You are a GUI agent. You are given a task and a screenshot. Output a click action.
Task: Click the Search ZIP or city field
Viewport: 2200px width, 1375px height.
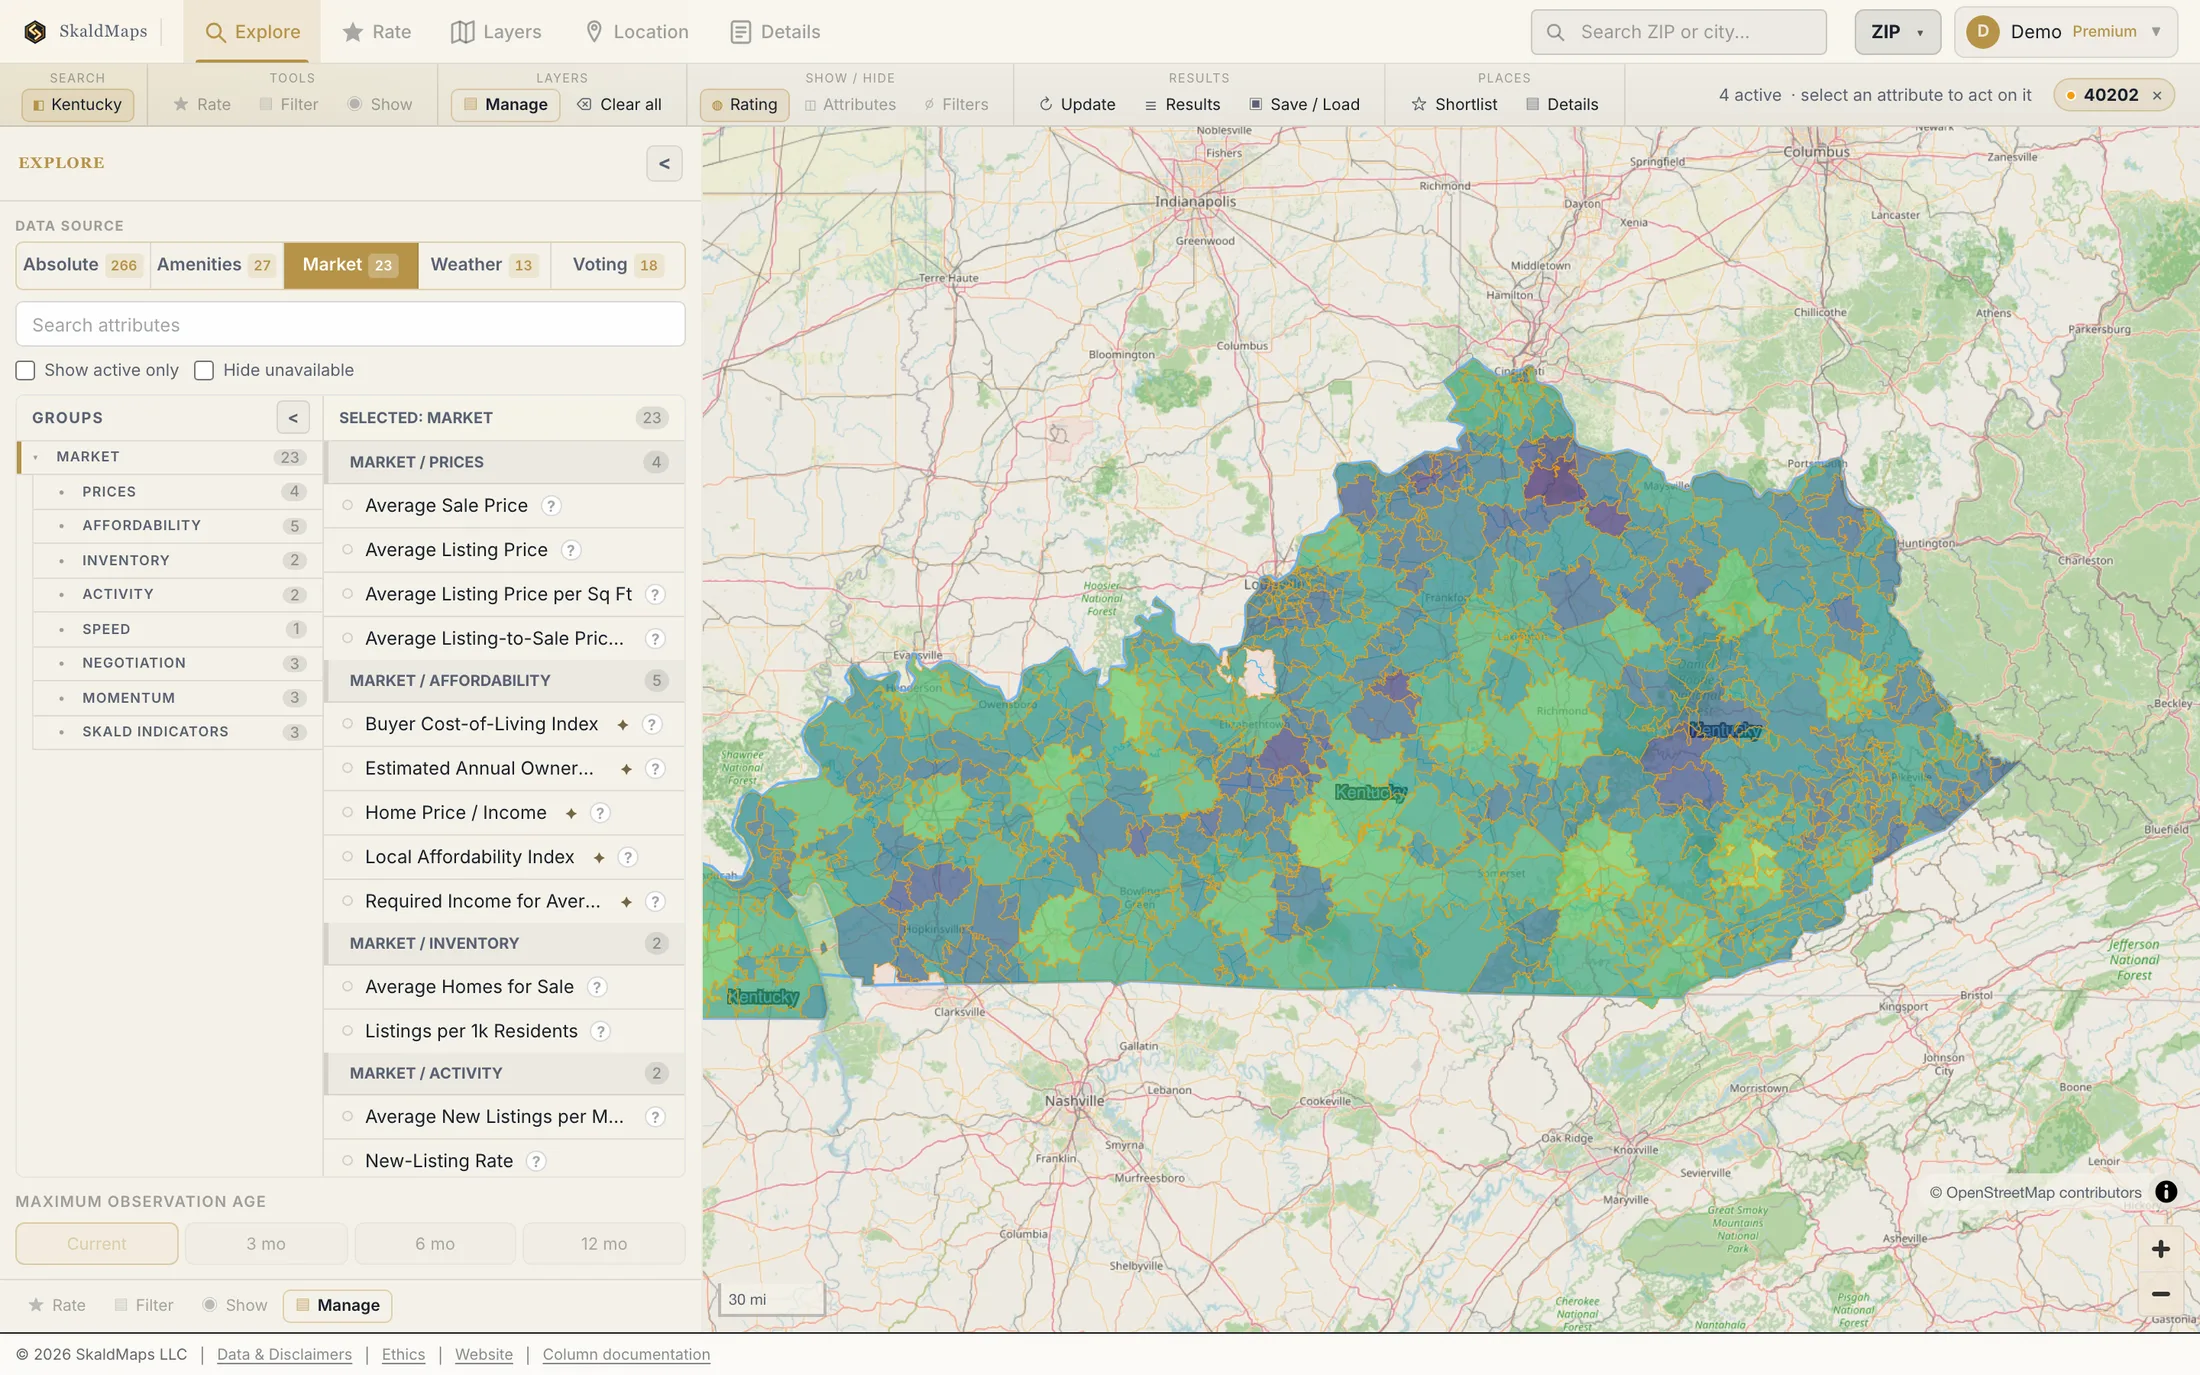pyautogui.click(x=1678, y=32)
